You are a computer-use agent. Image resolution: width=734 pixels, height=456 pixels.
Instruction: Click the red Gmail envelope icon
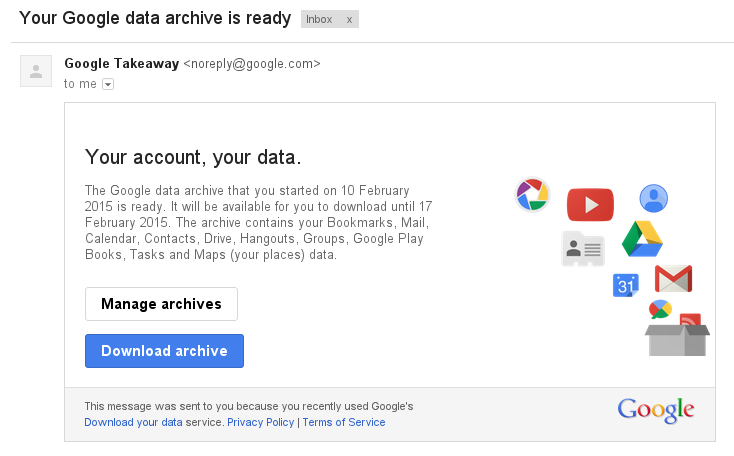click(x=673, y=279)
